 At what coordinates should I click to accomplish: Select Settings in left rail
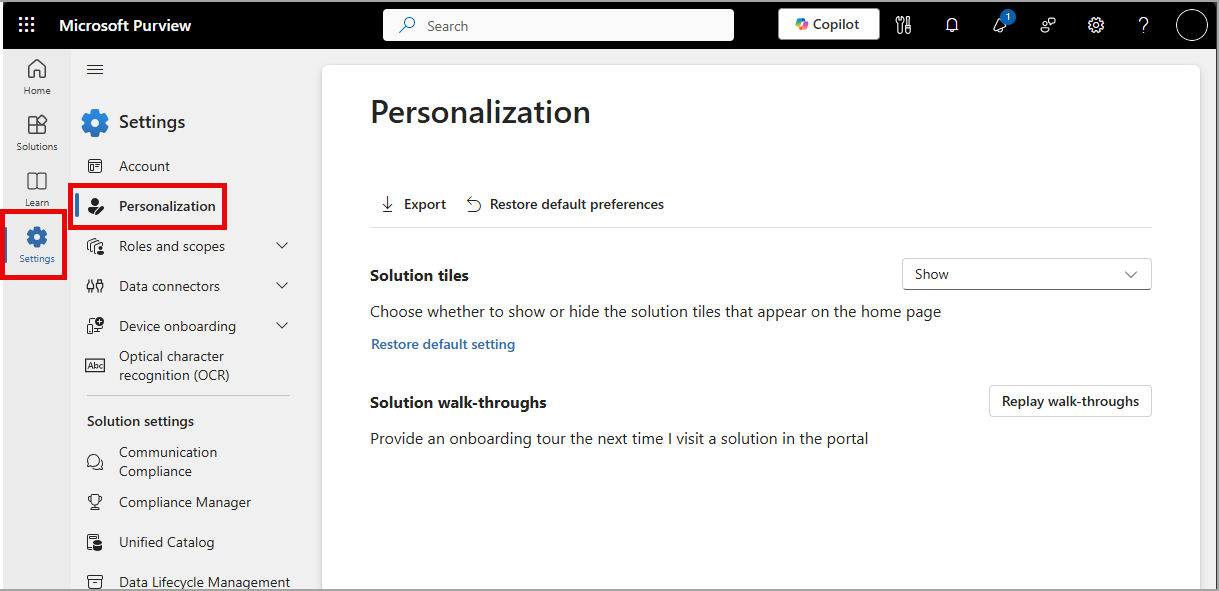pyautogui.click(x=37, y=245)
